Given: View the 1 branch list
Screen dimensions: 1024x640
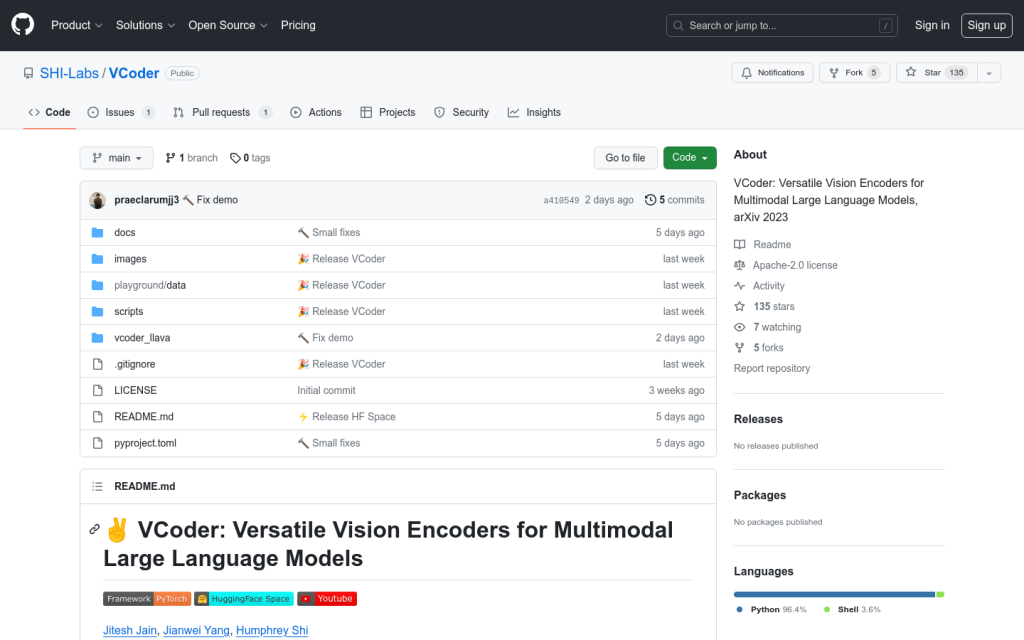Looking at the screenshot, I should pos(191,158).
